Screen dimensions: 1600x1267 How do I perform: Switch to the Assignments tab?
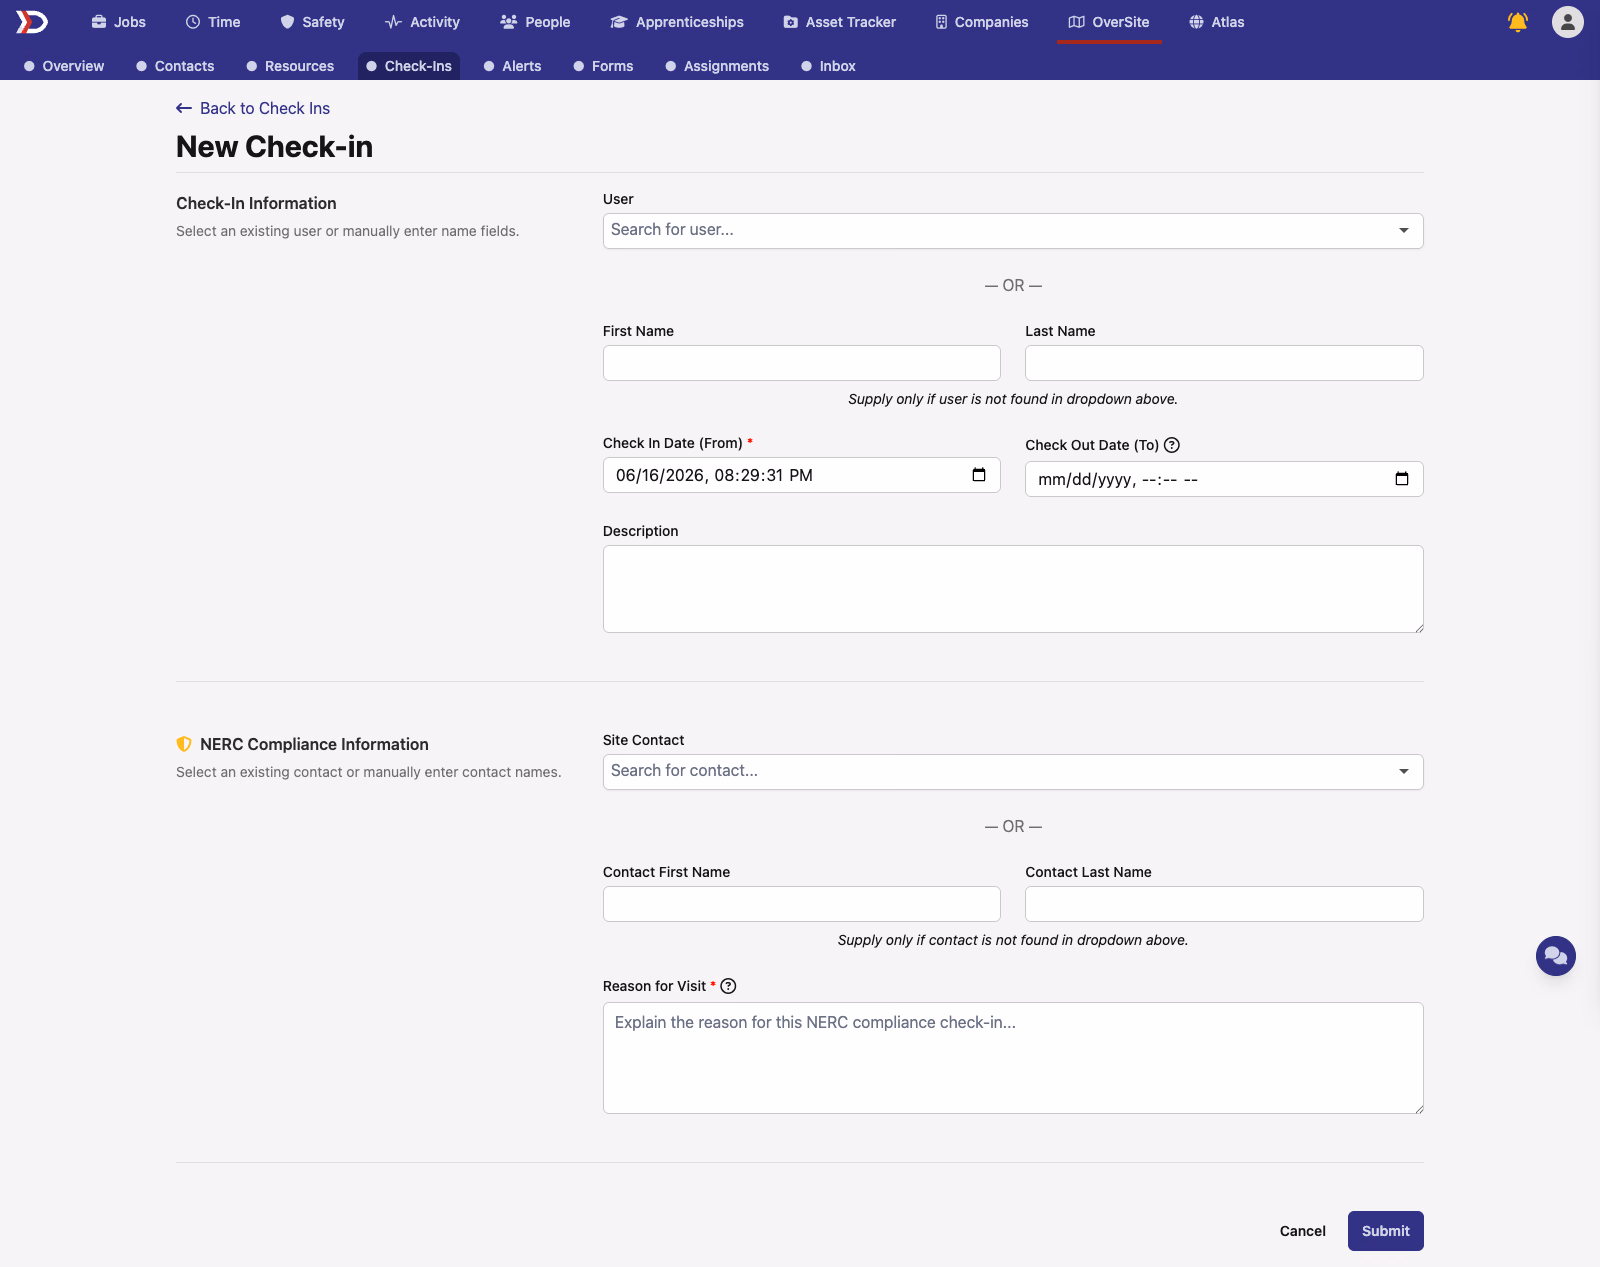pyautogui.click(x=717, y=66)
